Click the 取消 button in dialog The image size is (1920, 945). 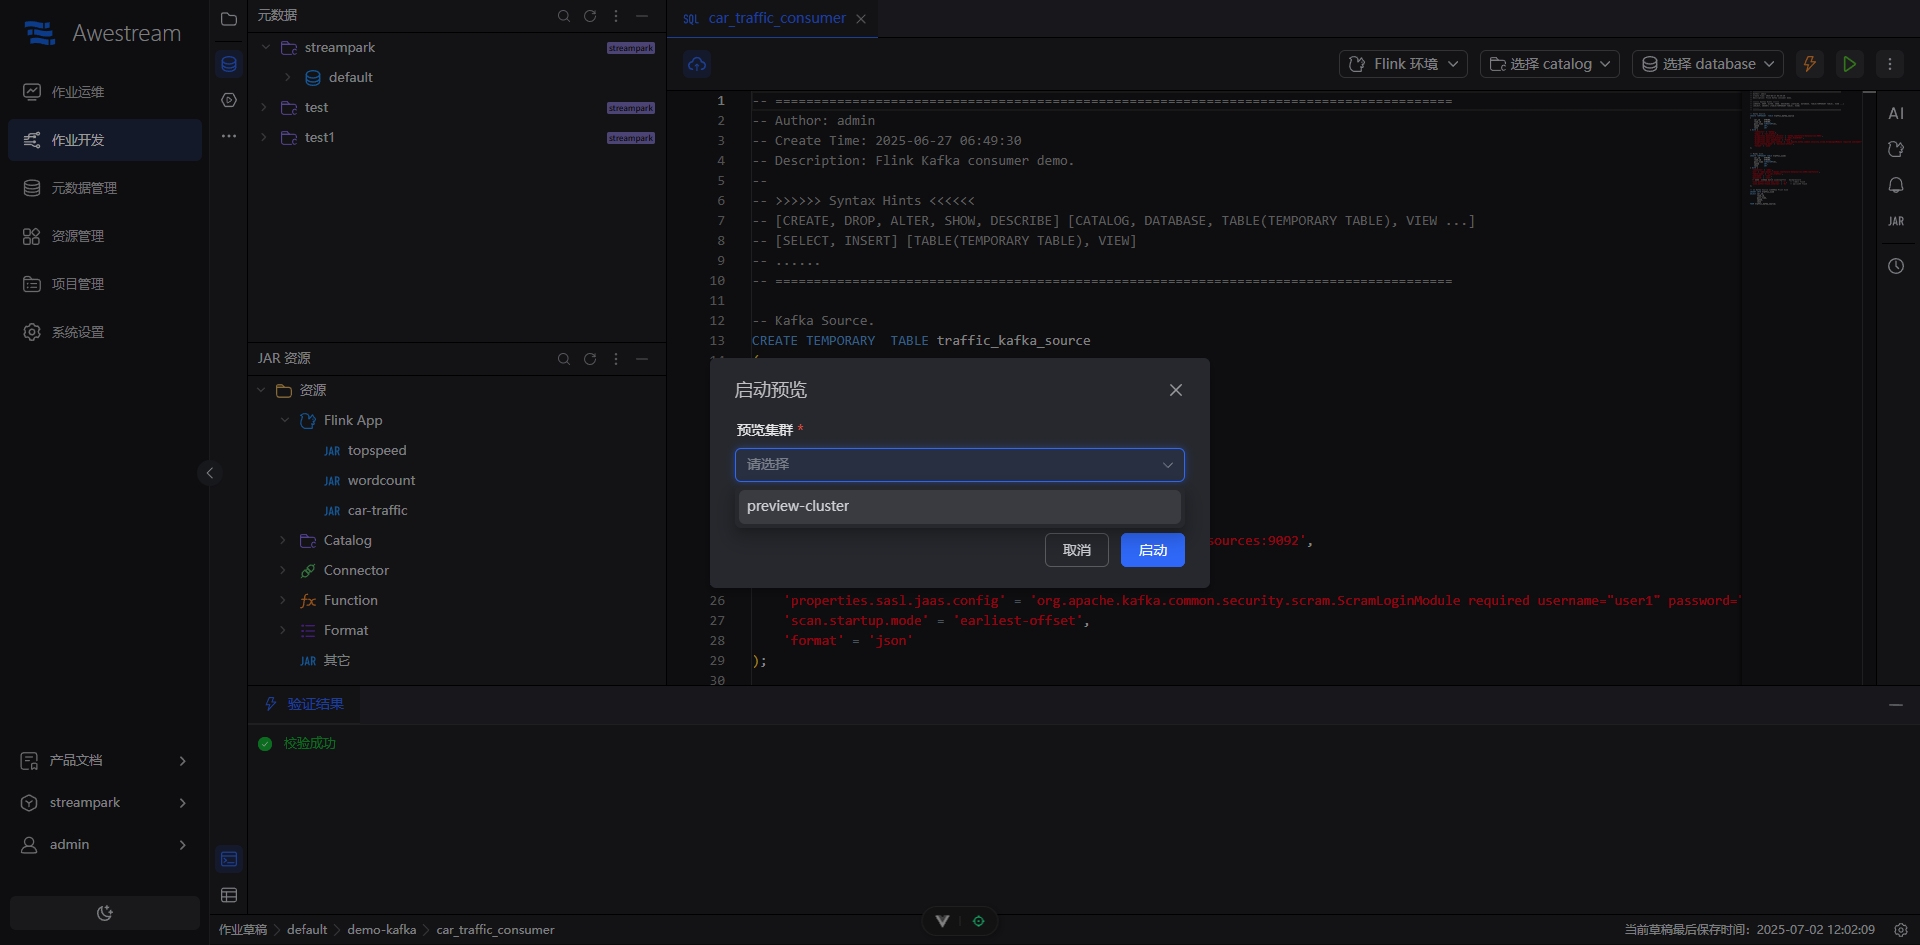(1076, 550)
